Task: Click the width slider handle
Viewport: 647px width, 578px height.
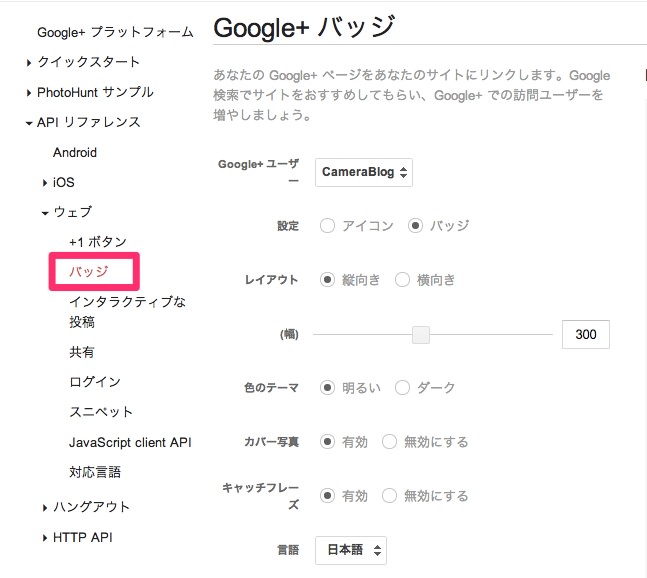Action: [421, 335]
